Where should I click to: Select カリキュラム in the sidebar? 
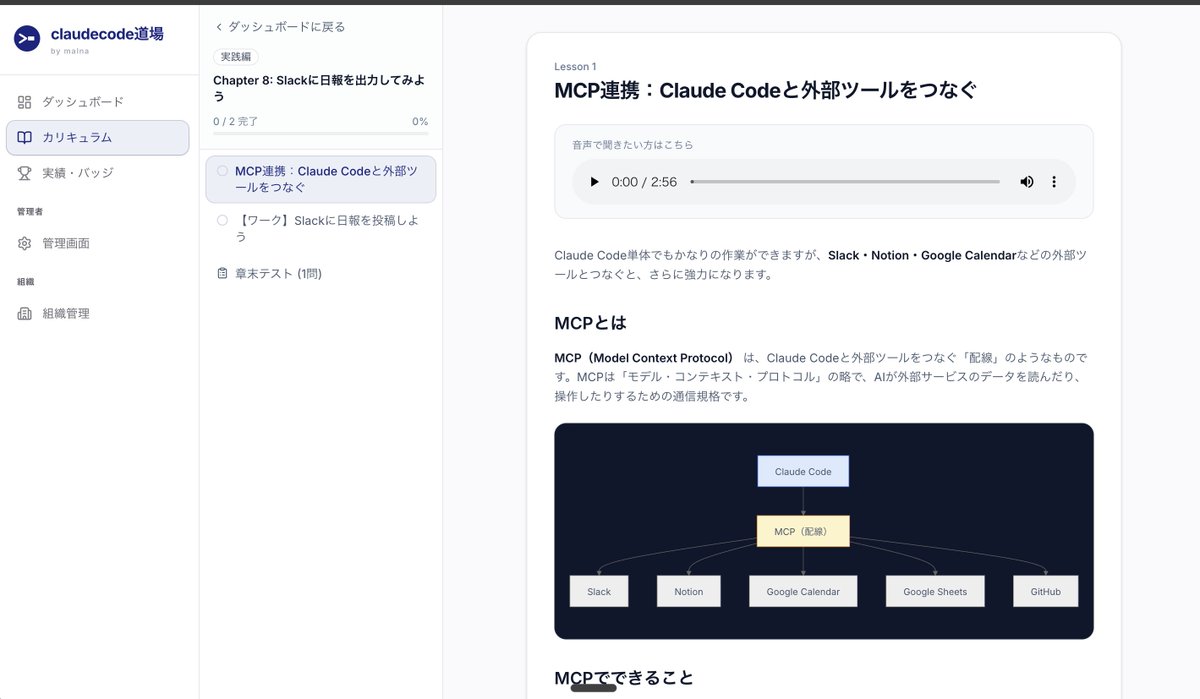[x=97, y=138]
